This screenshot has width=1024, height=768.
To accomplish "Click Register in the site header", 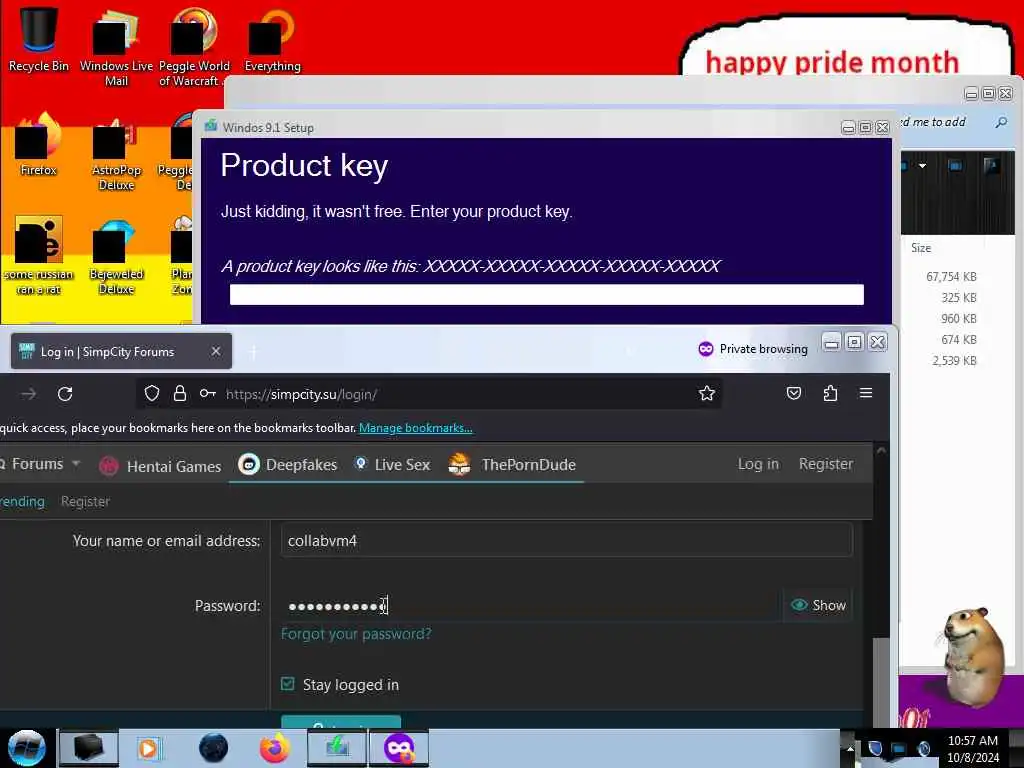I will 825,464.
